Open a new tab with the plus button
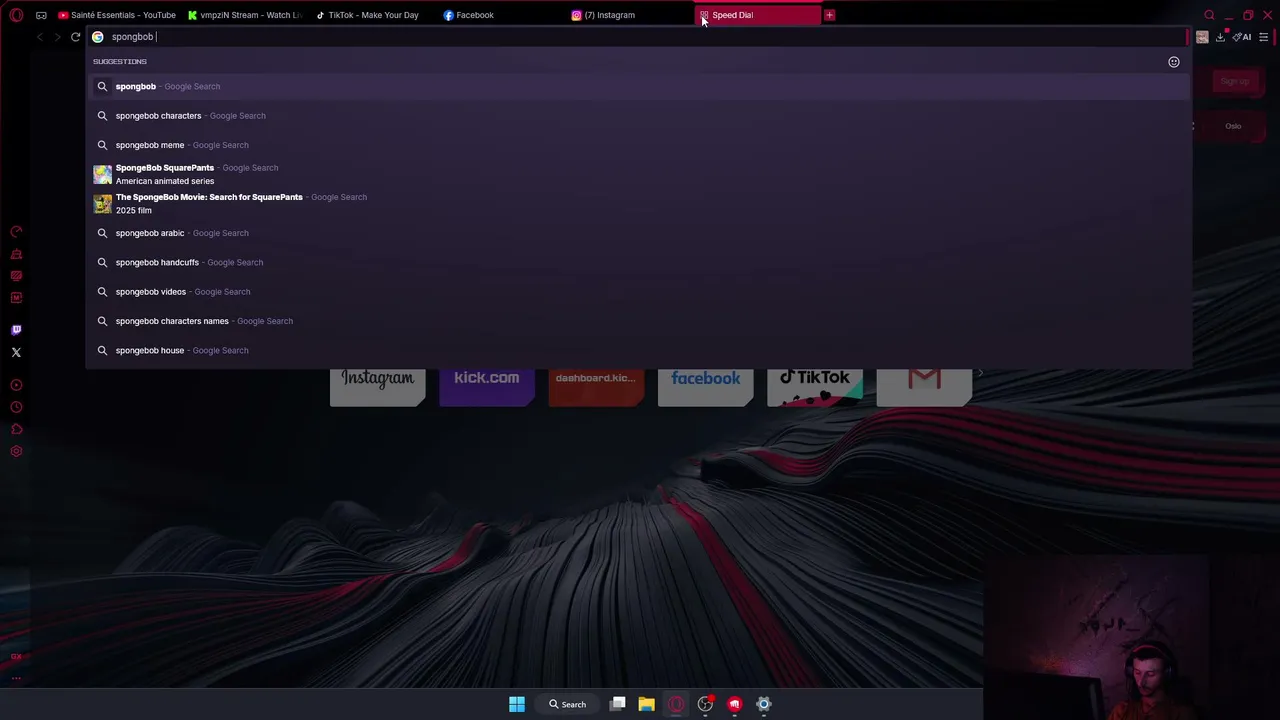1280x720 pixels. pyautogui.click(x=829, y=15)
